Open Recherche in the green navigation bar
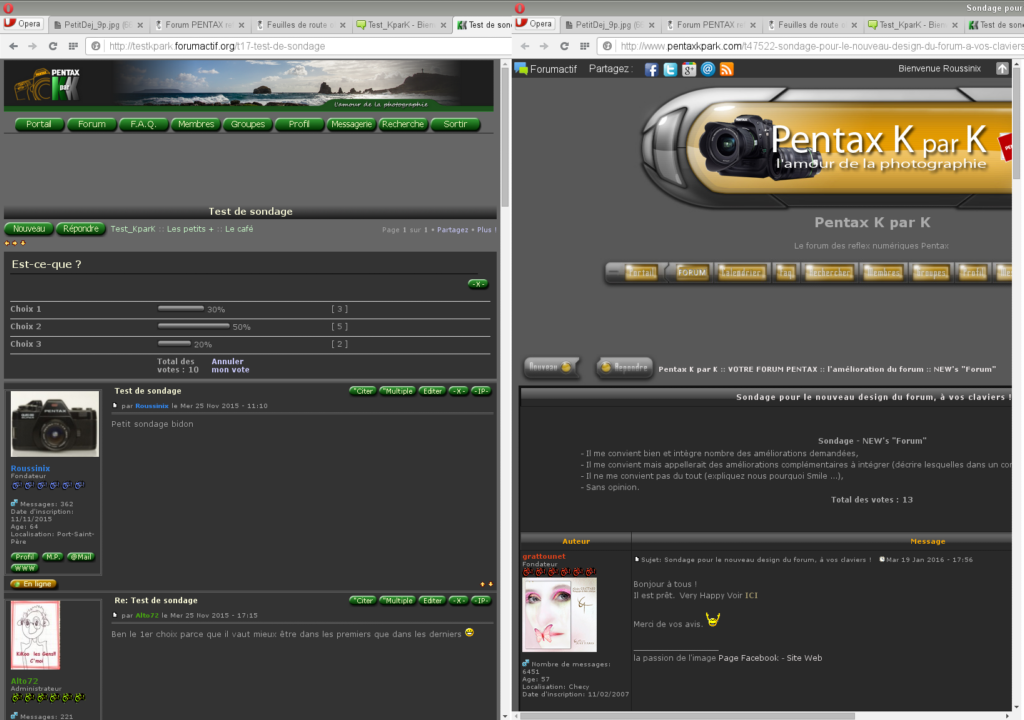The width and height of the screenshot is (1024, 720). 403,124
